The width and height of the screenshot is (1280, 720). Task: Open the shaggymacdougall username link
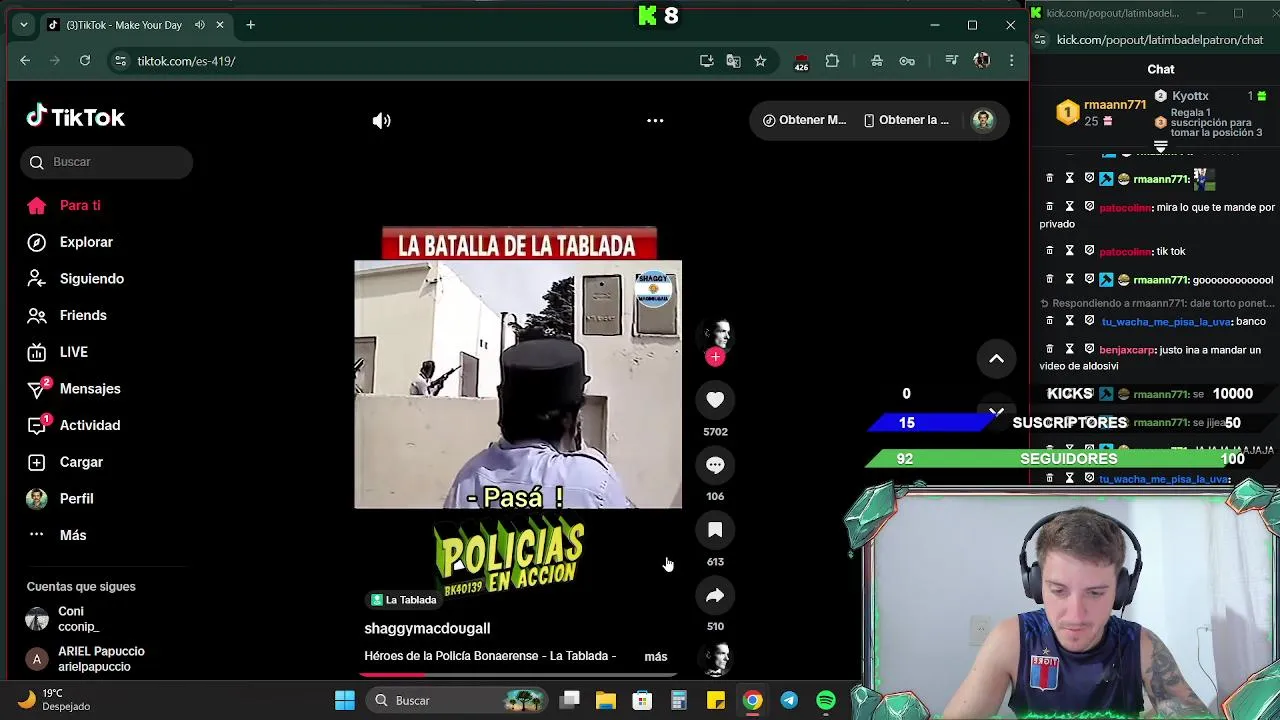pyautogui.click(x=427, y=629)
